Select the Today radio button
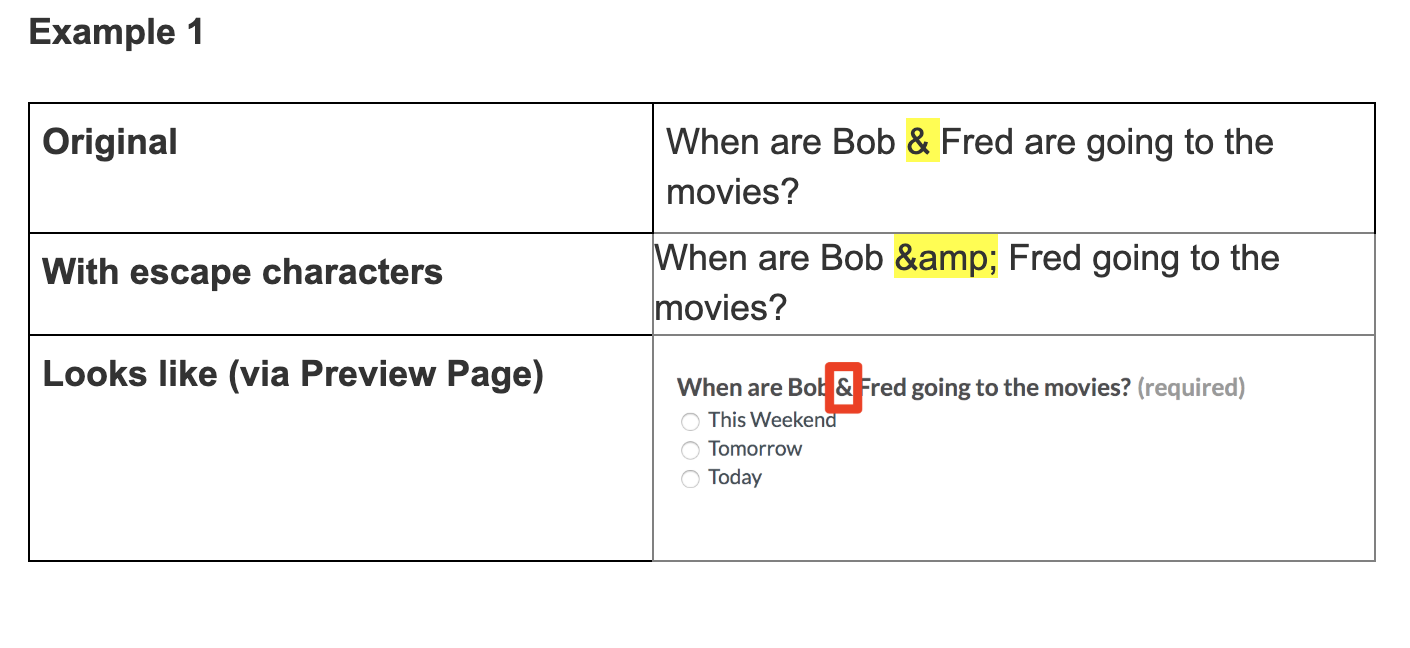This screenshot has width=1410, height=648. pos(690,479)
